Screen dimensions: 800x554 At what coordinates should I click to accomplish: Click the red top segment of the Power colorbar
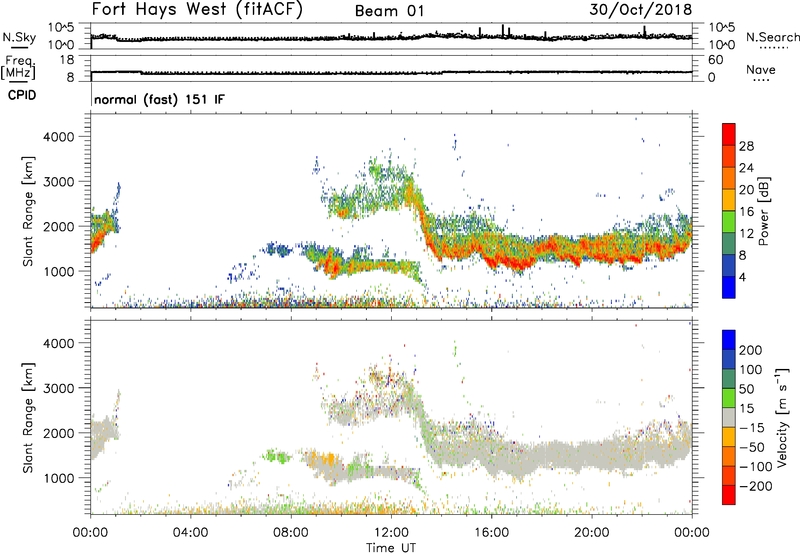pos(729,135)
